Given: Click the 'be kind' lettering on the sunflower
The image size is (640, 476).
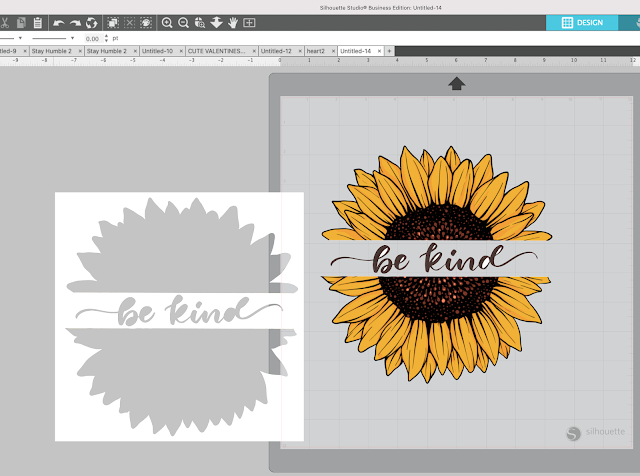Looking at the screenshot, I should click(434, 259).
